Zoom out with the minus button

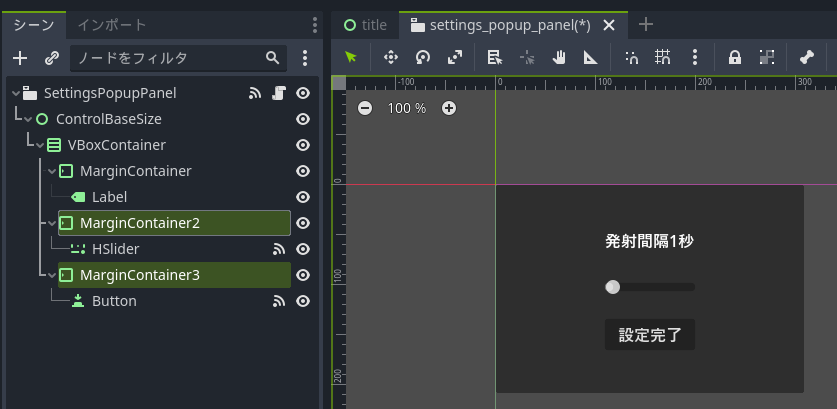pyautogui.click(x=365, y=108)
